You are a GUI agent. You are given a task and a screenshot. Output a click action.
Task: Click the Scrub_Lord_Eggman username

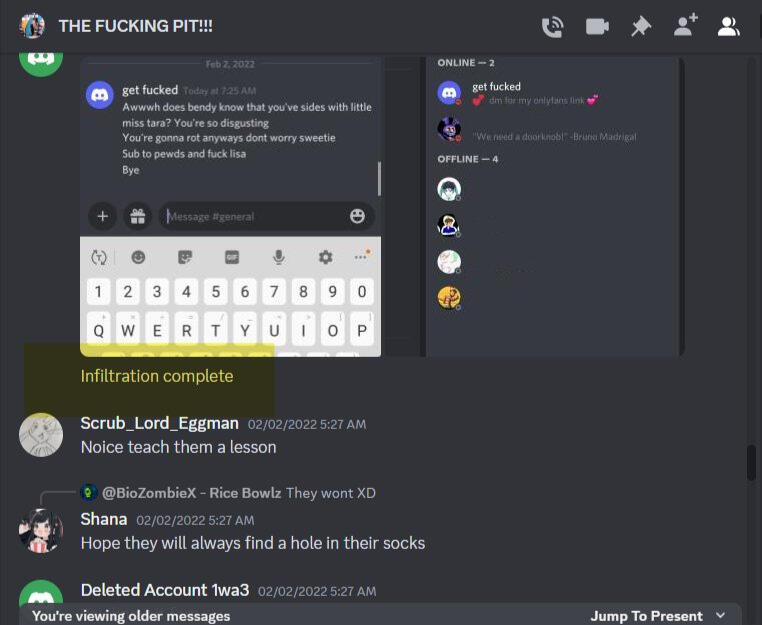(159, 423)
